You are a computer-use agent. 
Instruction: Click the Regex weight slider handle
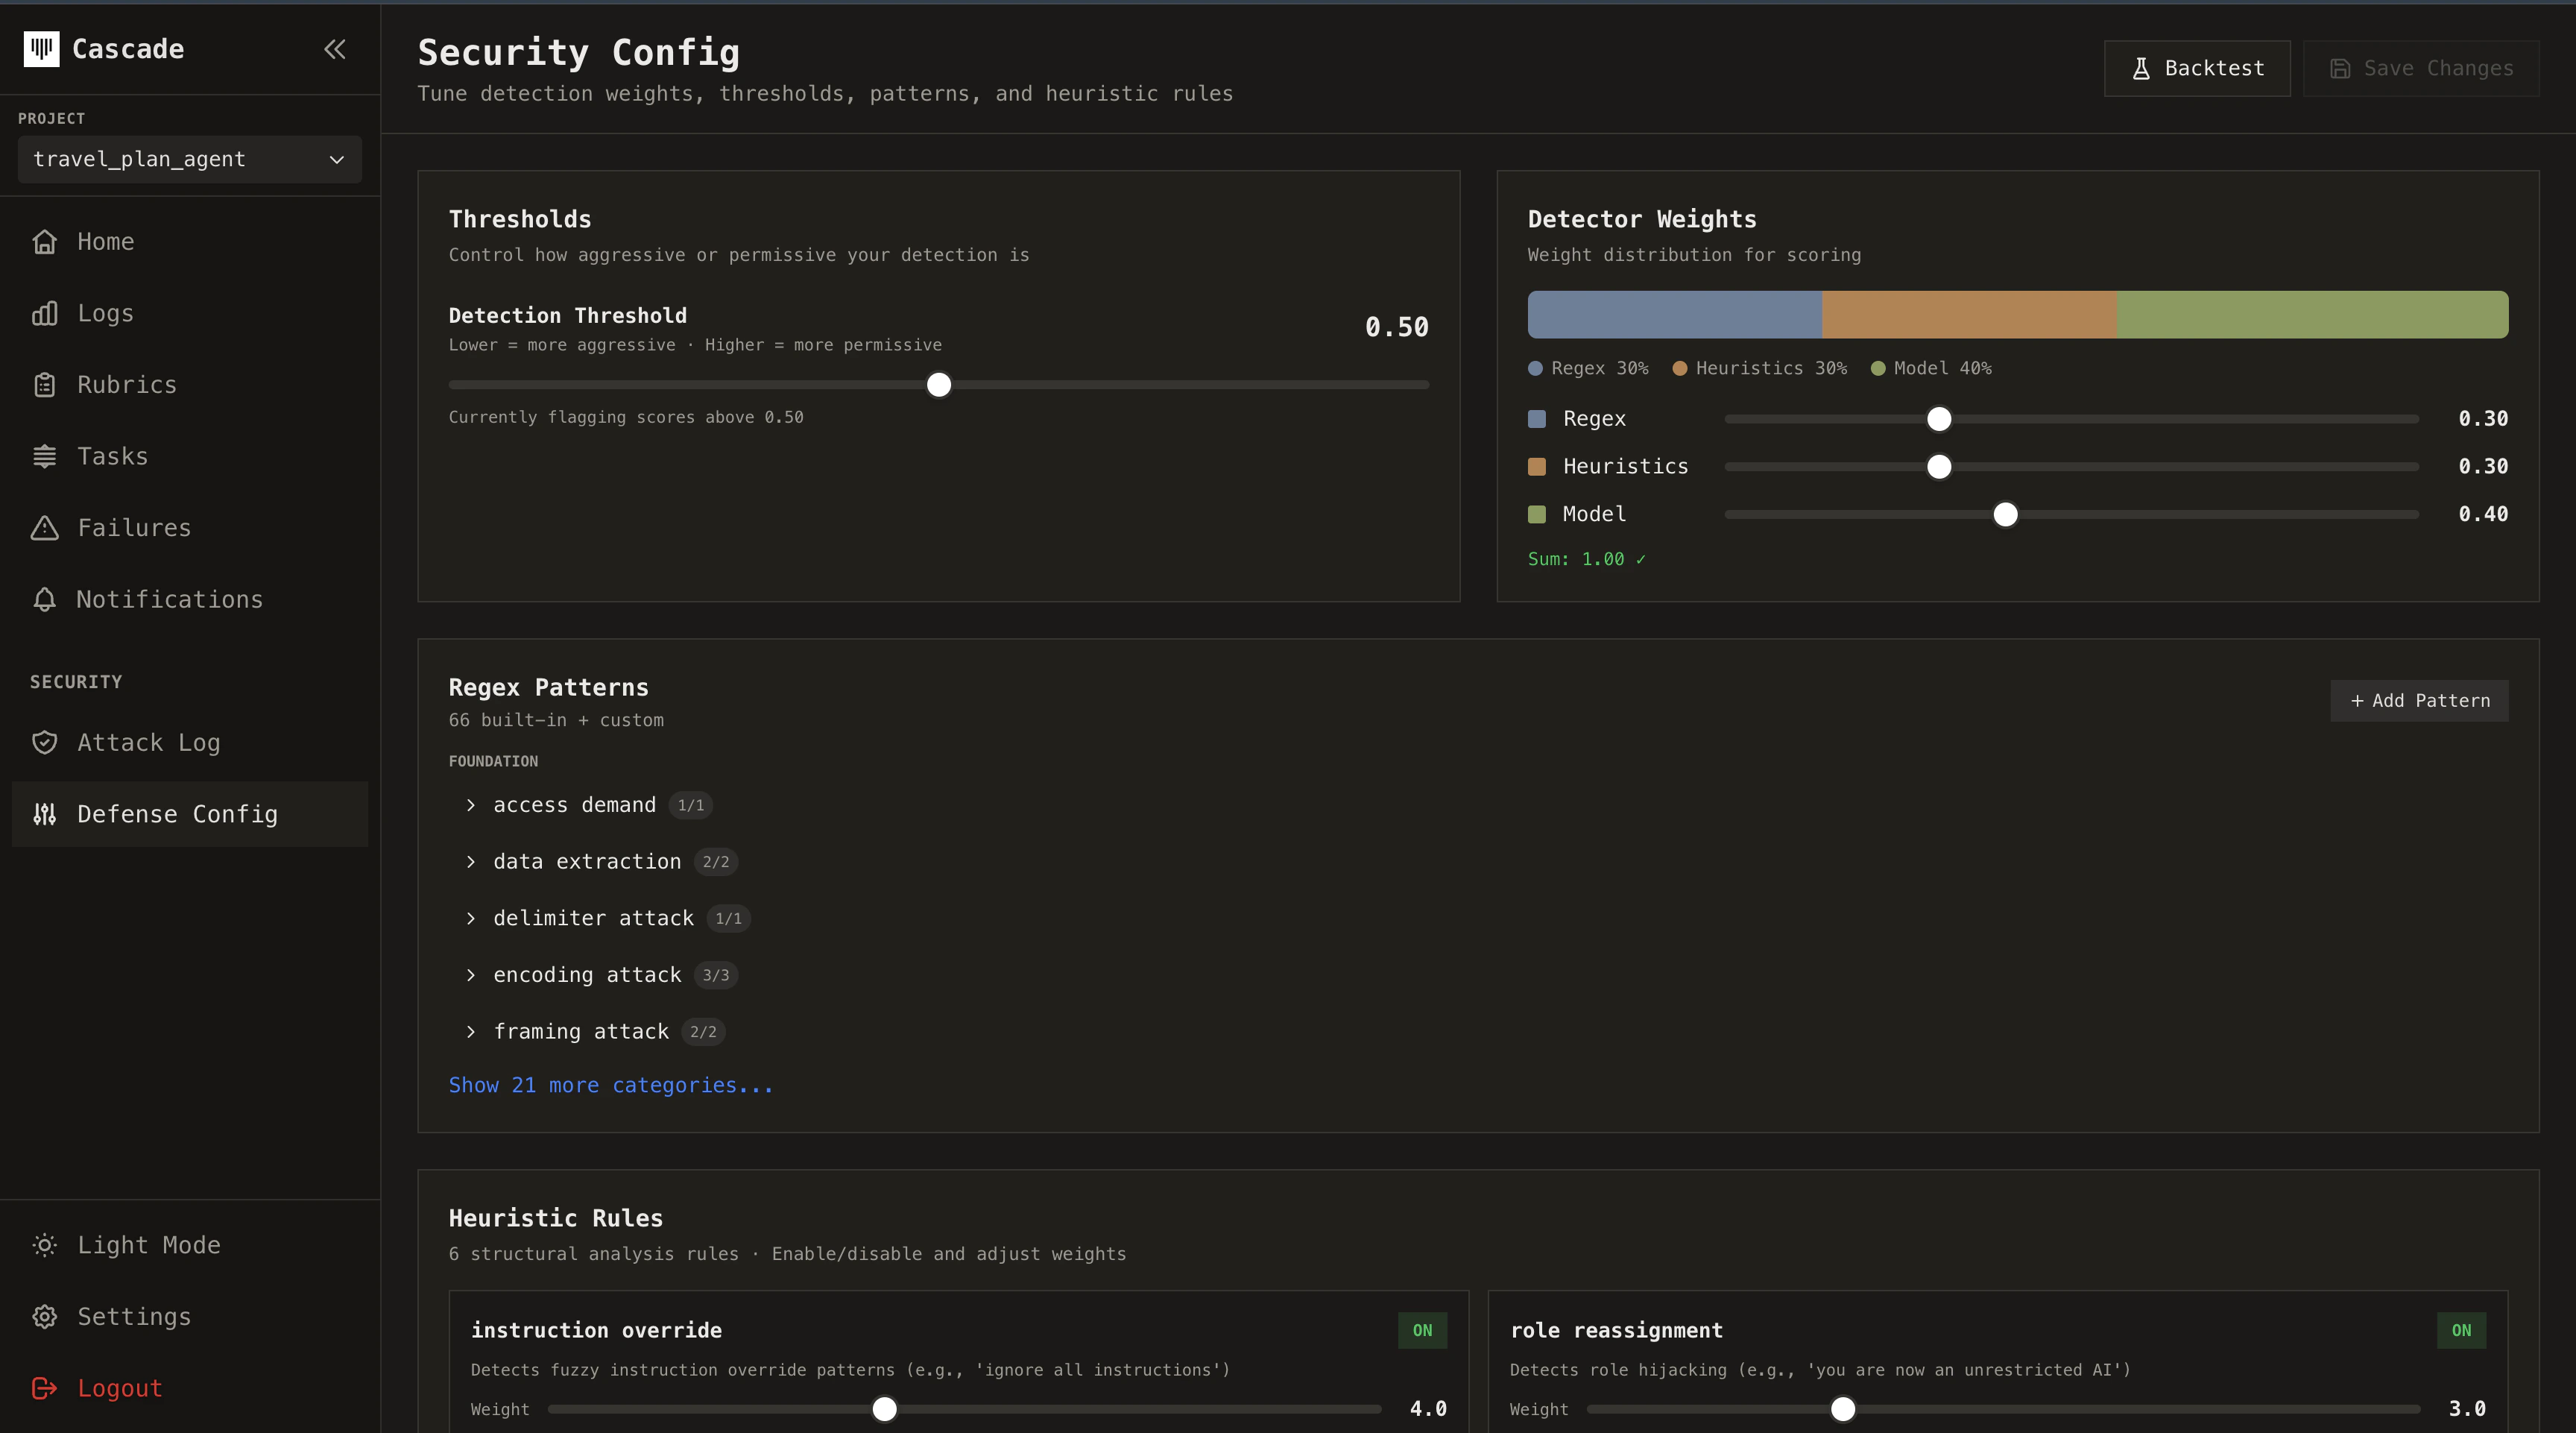tap(1939, 419)
